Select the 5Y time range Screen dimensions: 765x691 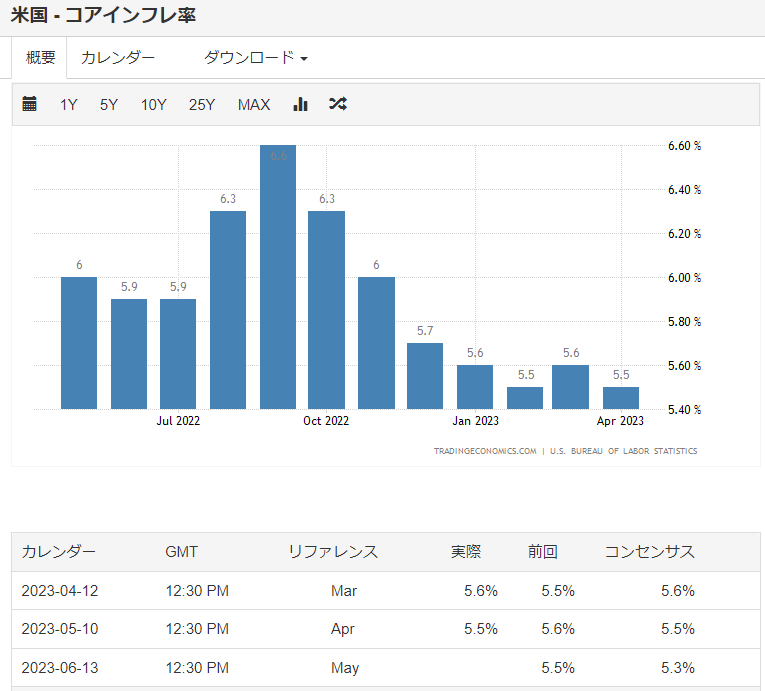(x=109, y=104)
